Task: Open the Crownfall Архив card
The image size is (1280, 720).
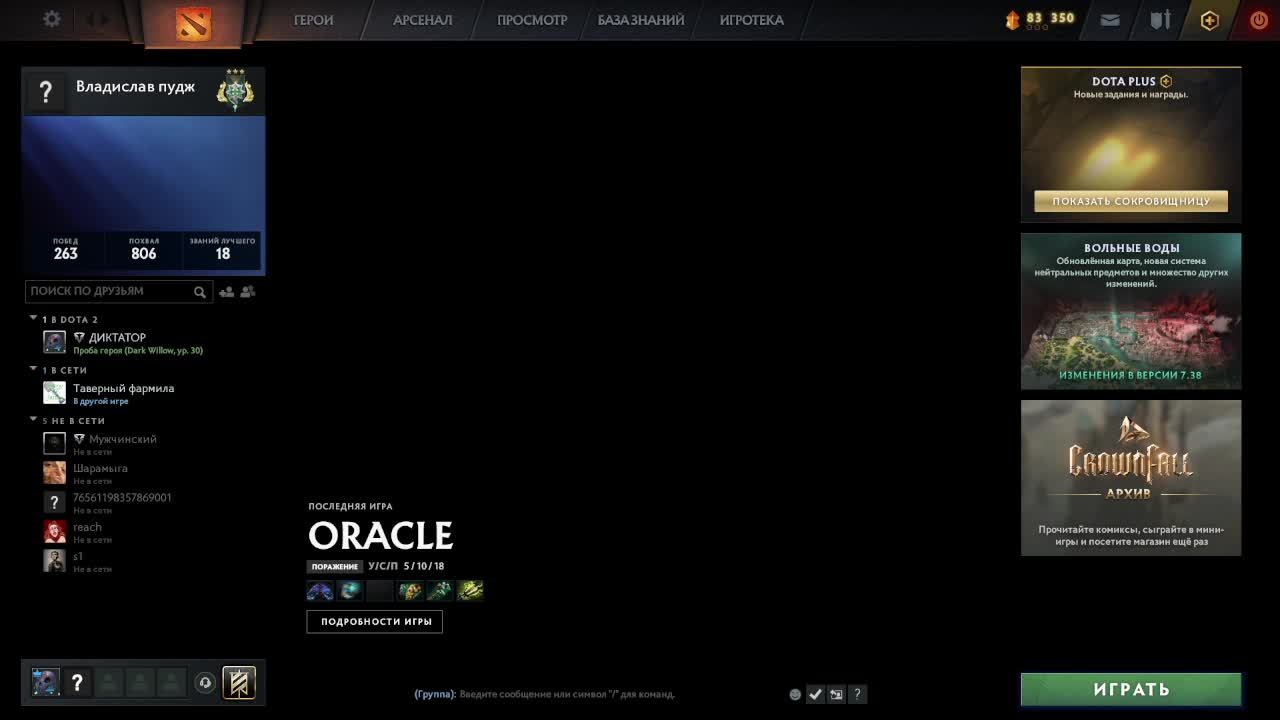Action: coord(1131,478)
